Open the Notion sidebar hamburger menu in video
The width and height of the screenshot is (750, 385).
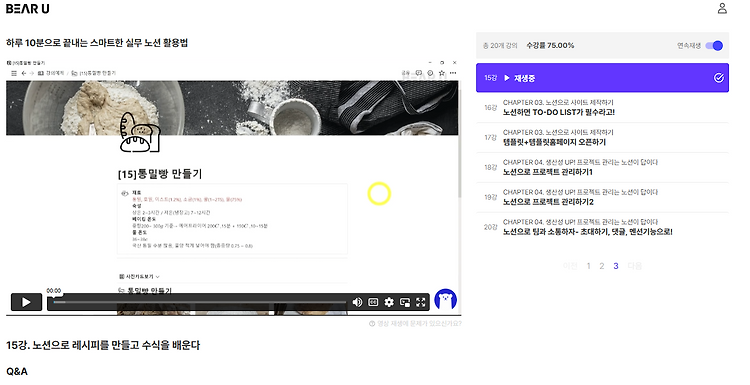click(x=14, y=73)
